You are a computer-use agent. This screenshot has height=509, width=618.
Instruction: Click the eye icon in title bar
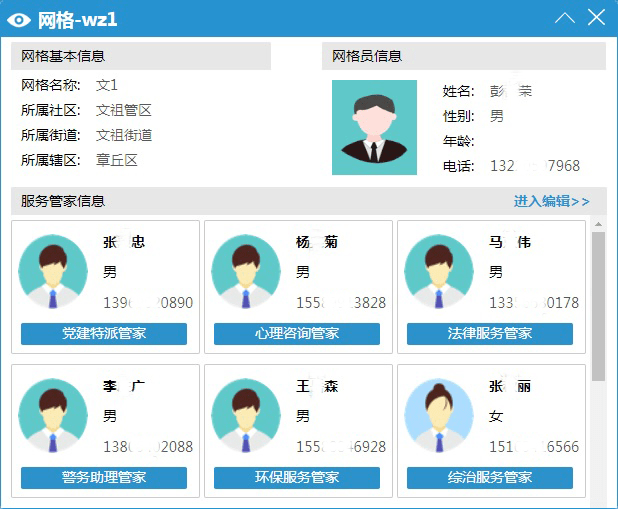19,18
